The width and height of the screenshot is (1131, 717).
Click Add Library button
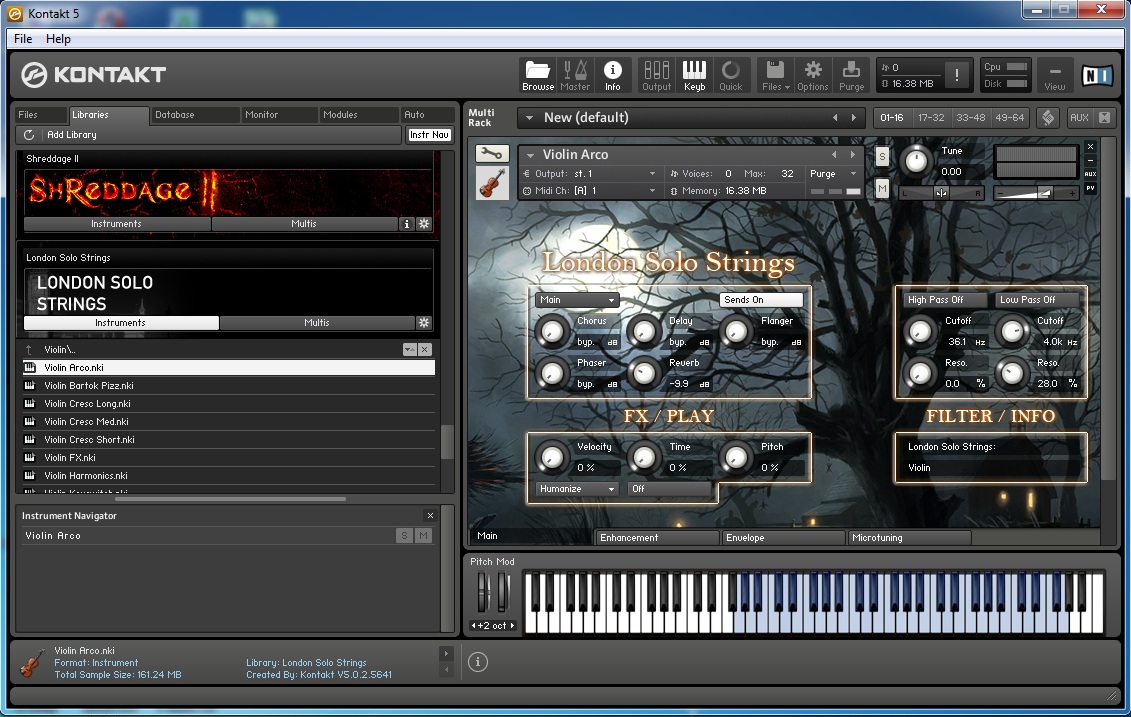[x=71, y=135]
